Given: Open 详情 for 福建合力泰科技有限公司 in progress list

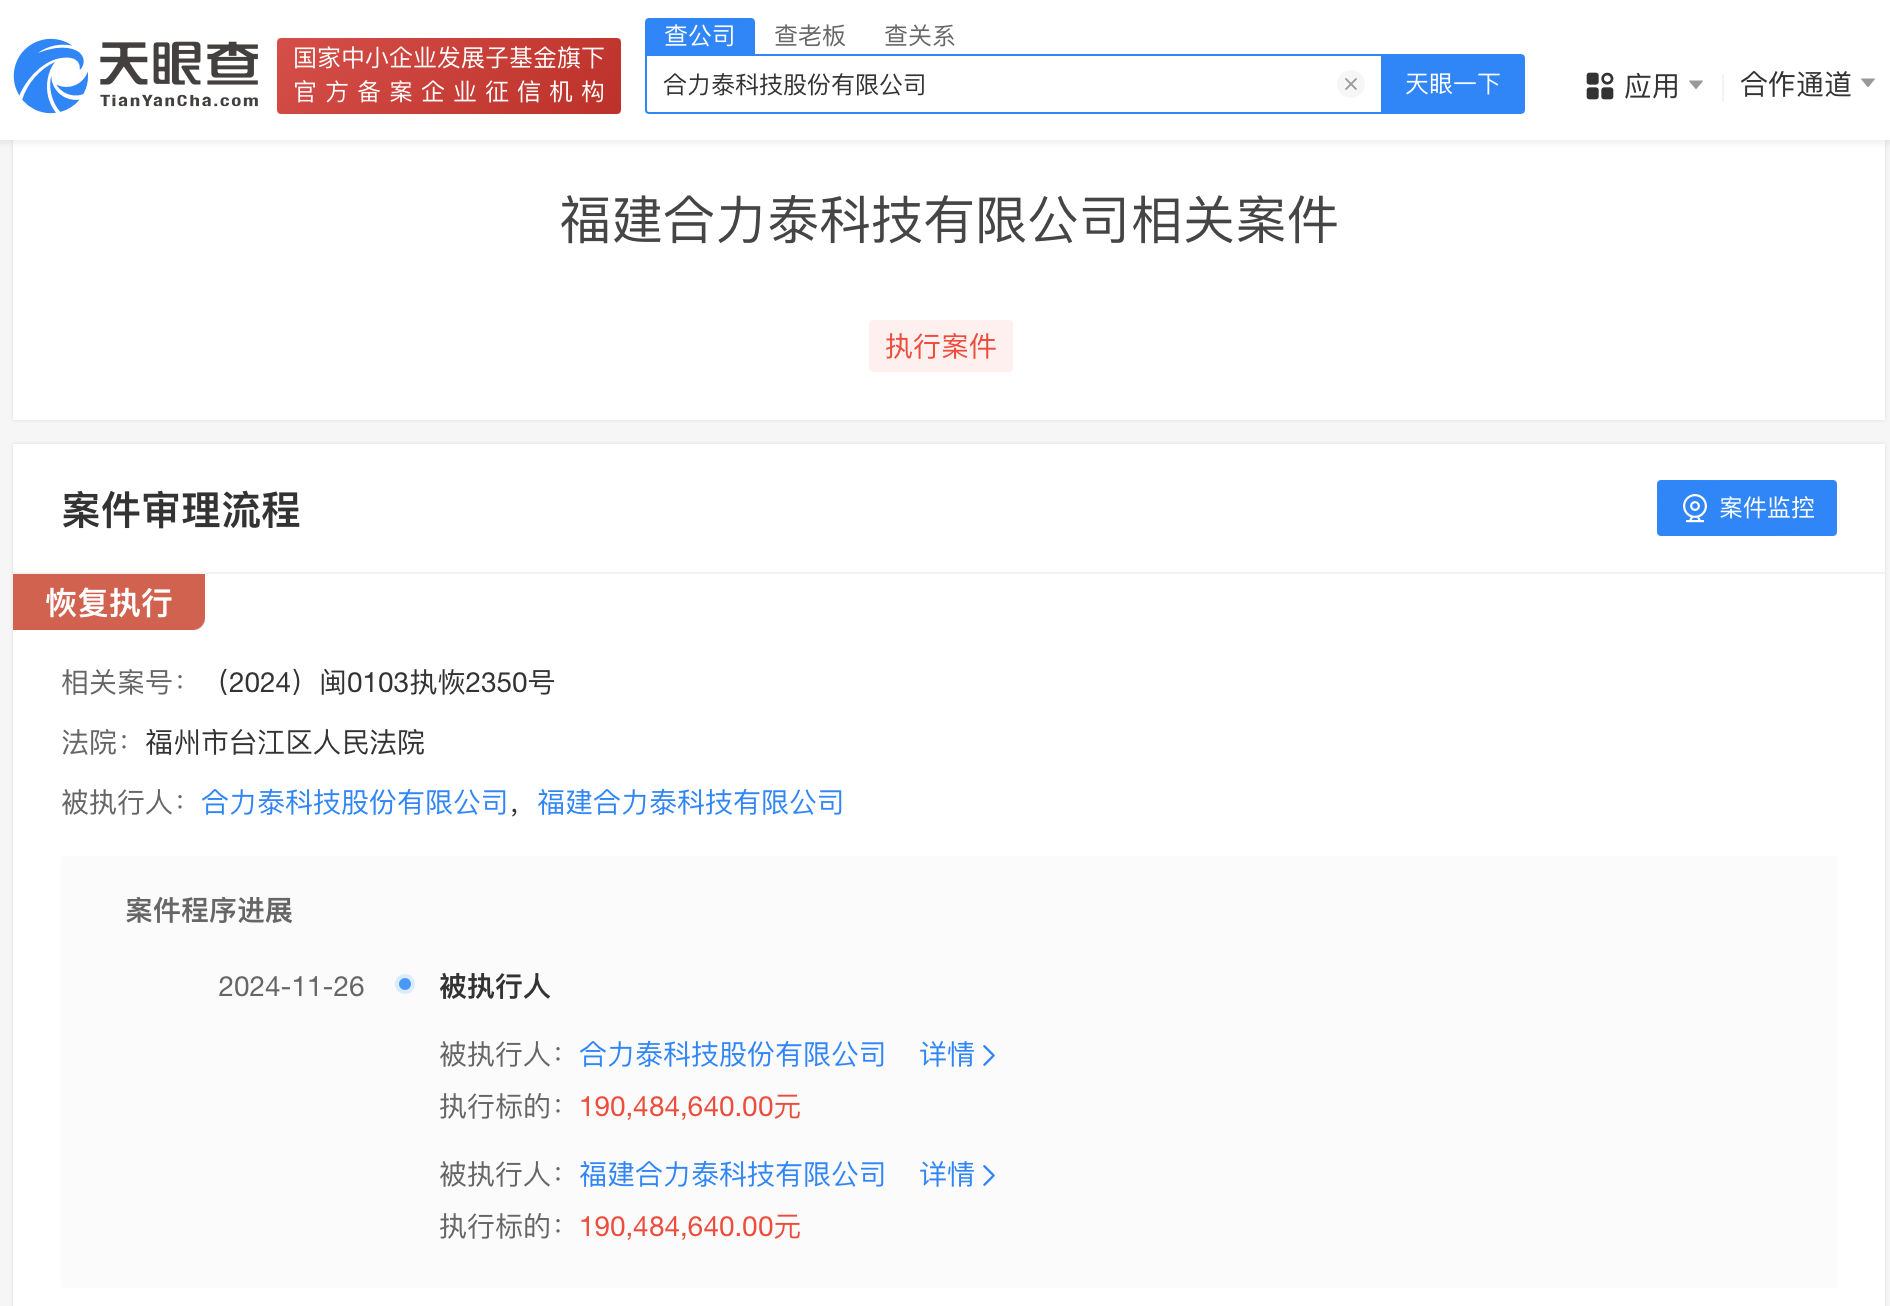Looking at the screenshot, I should click(x=957, y=1174).
